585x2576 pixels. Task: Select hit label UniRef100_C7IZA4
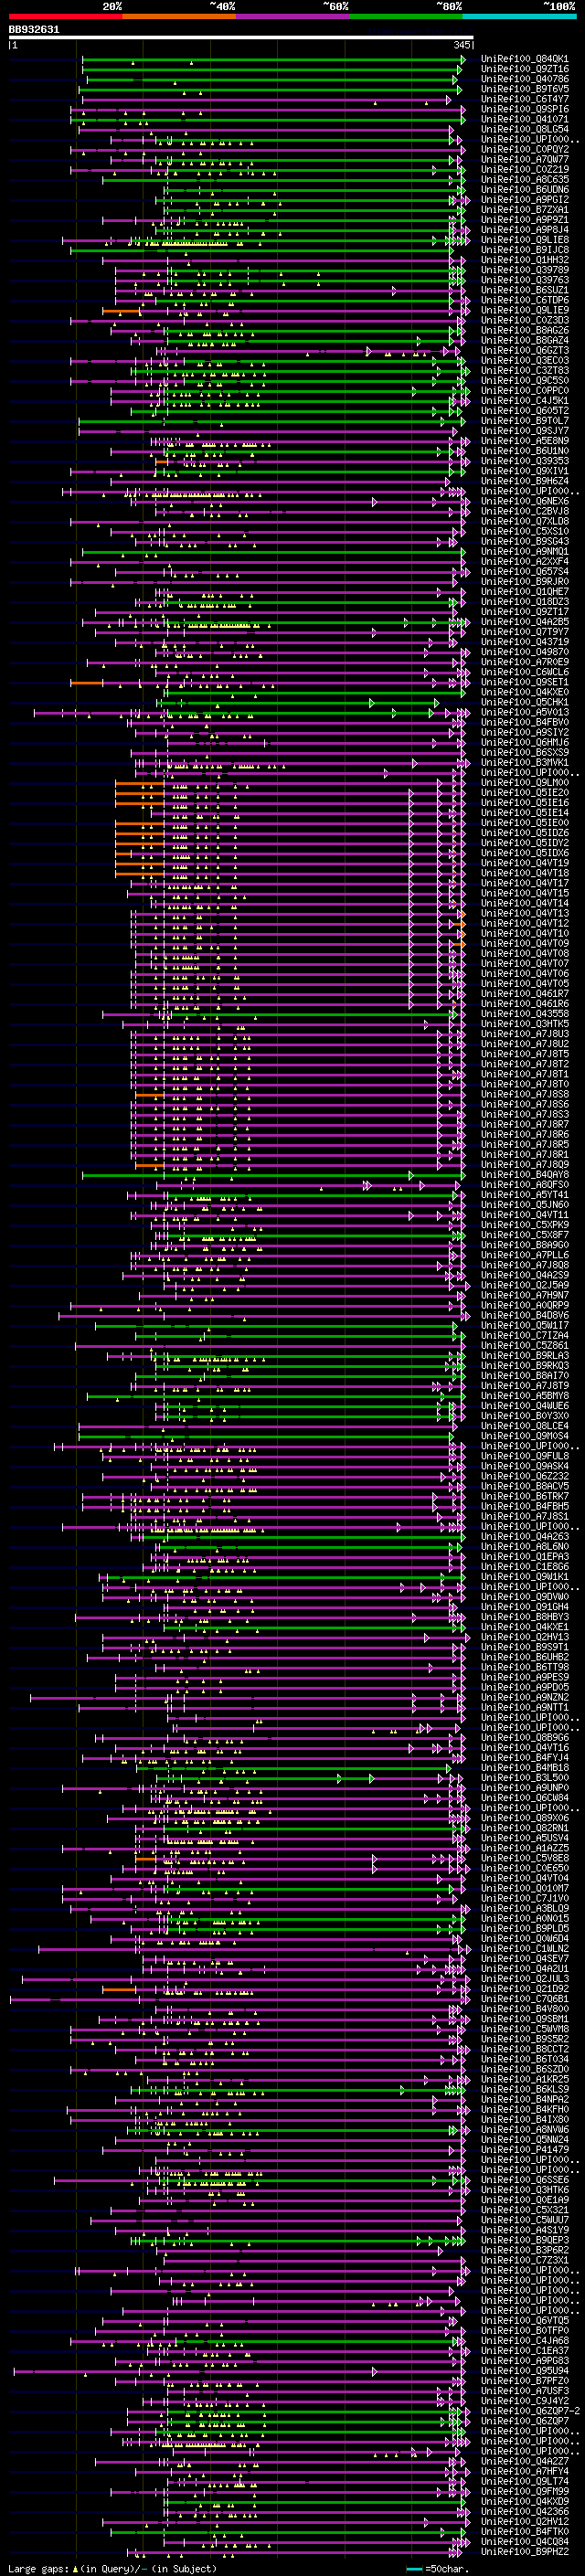coord(525,1336)
